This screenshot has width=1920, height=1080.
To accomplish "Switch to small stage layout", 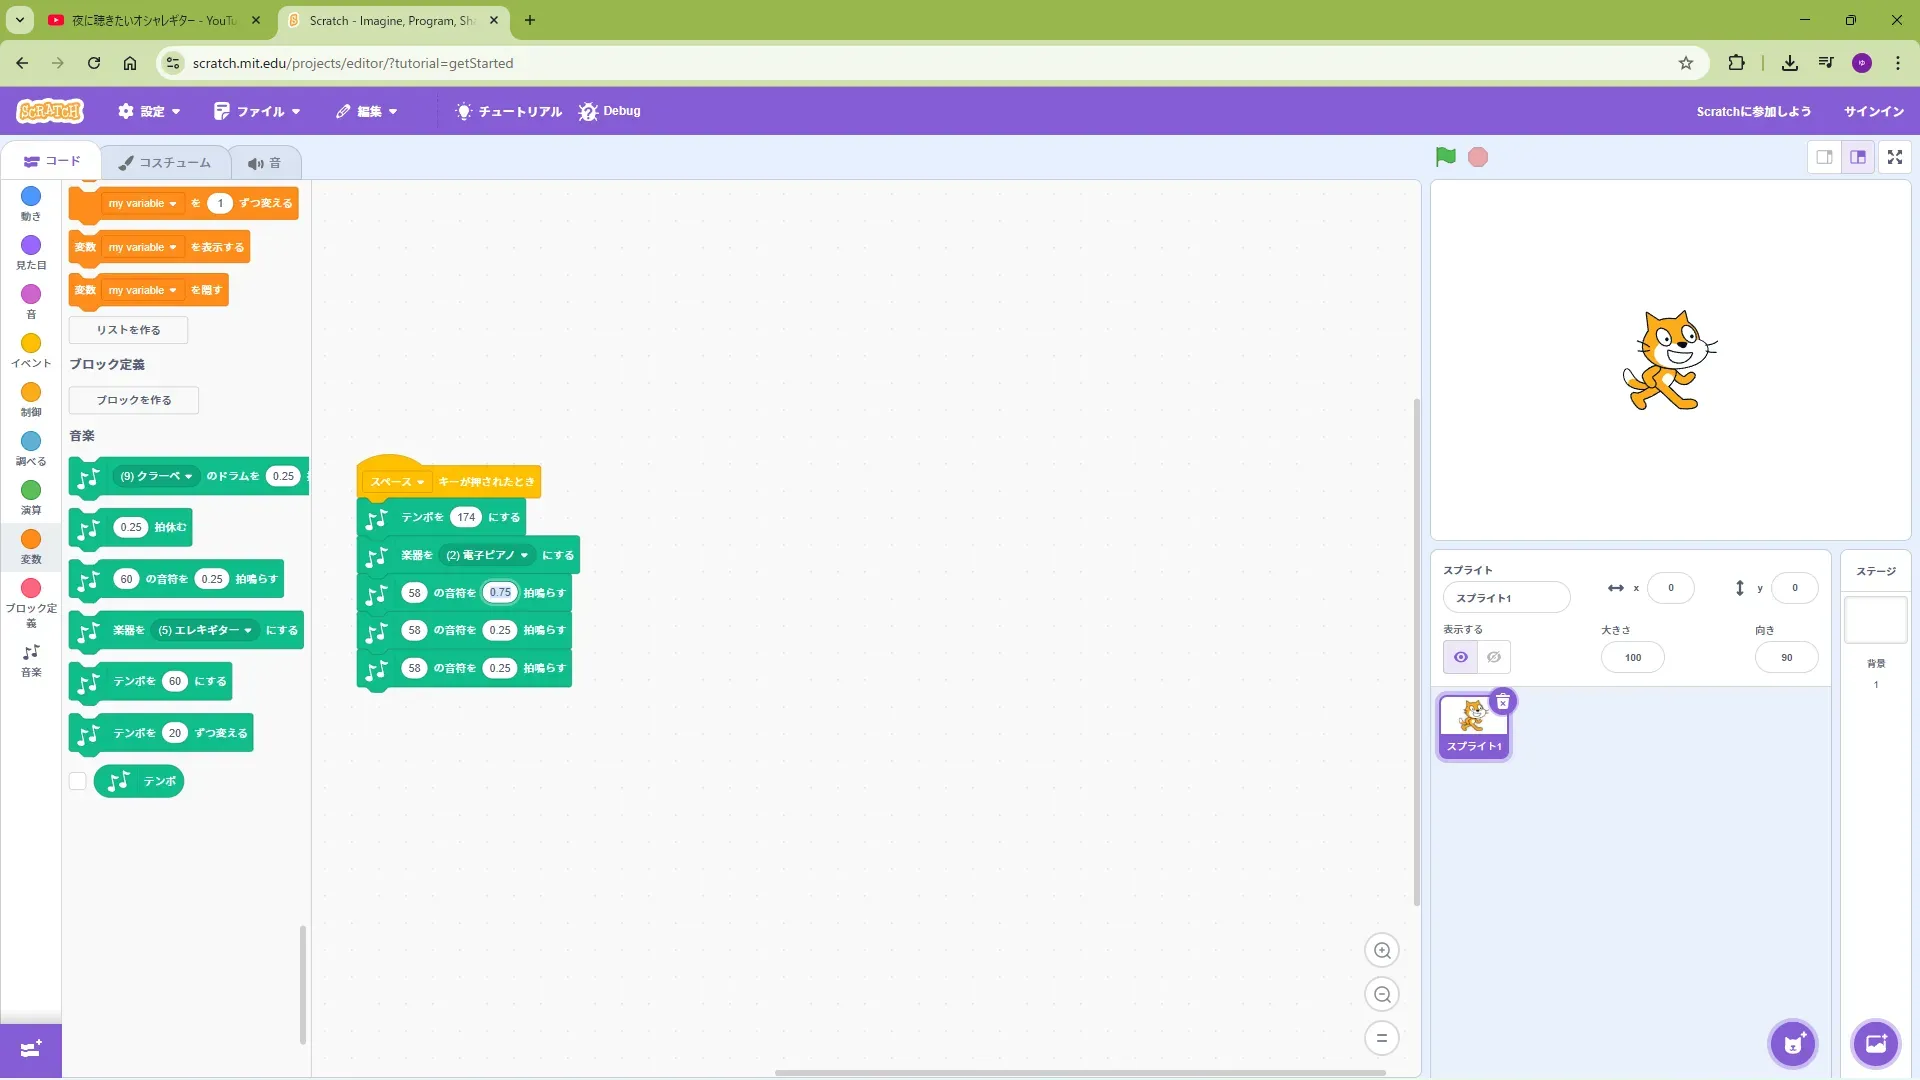I will pos(1824,157).
